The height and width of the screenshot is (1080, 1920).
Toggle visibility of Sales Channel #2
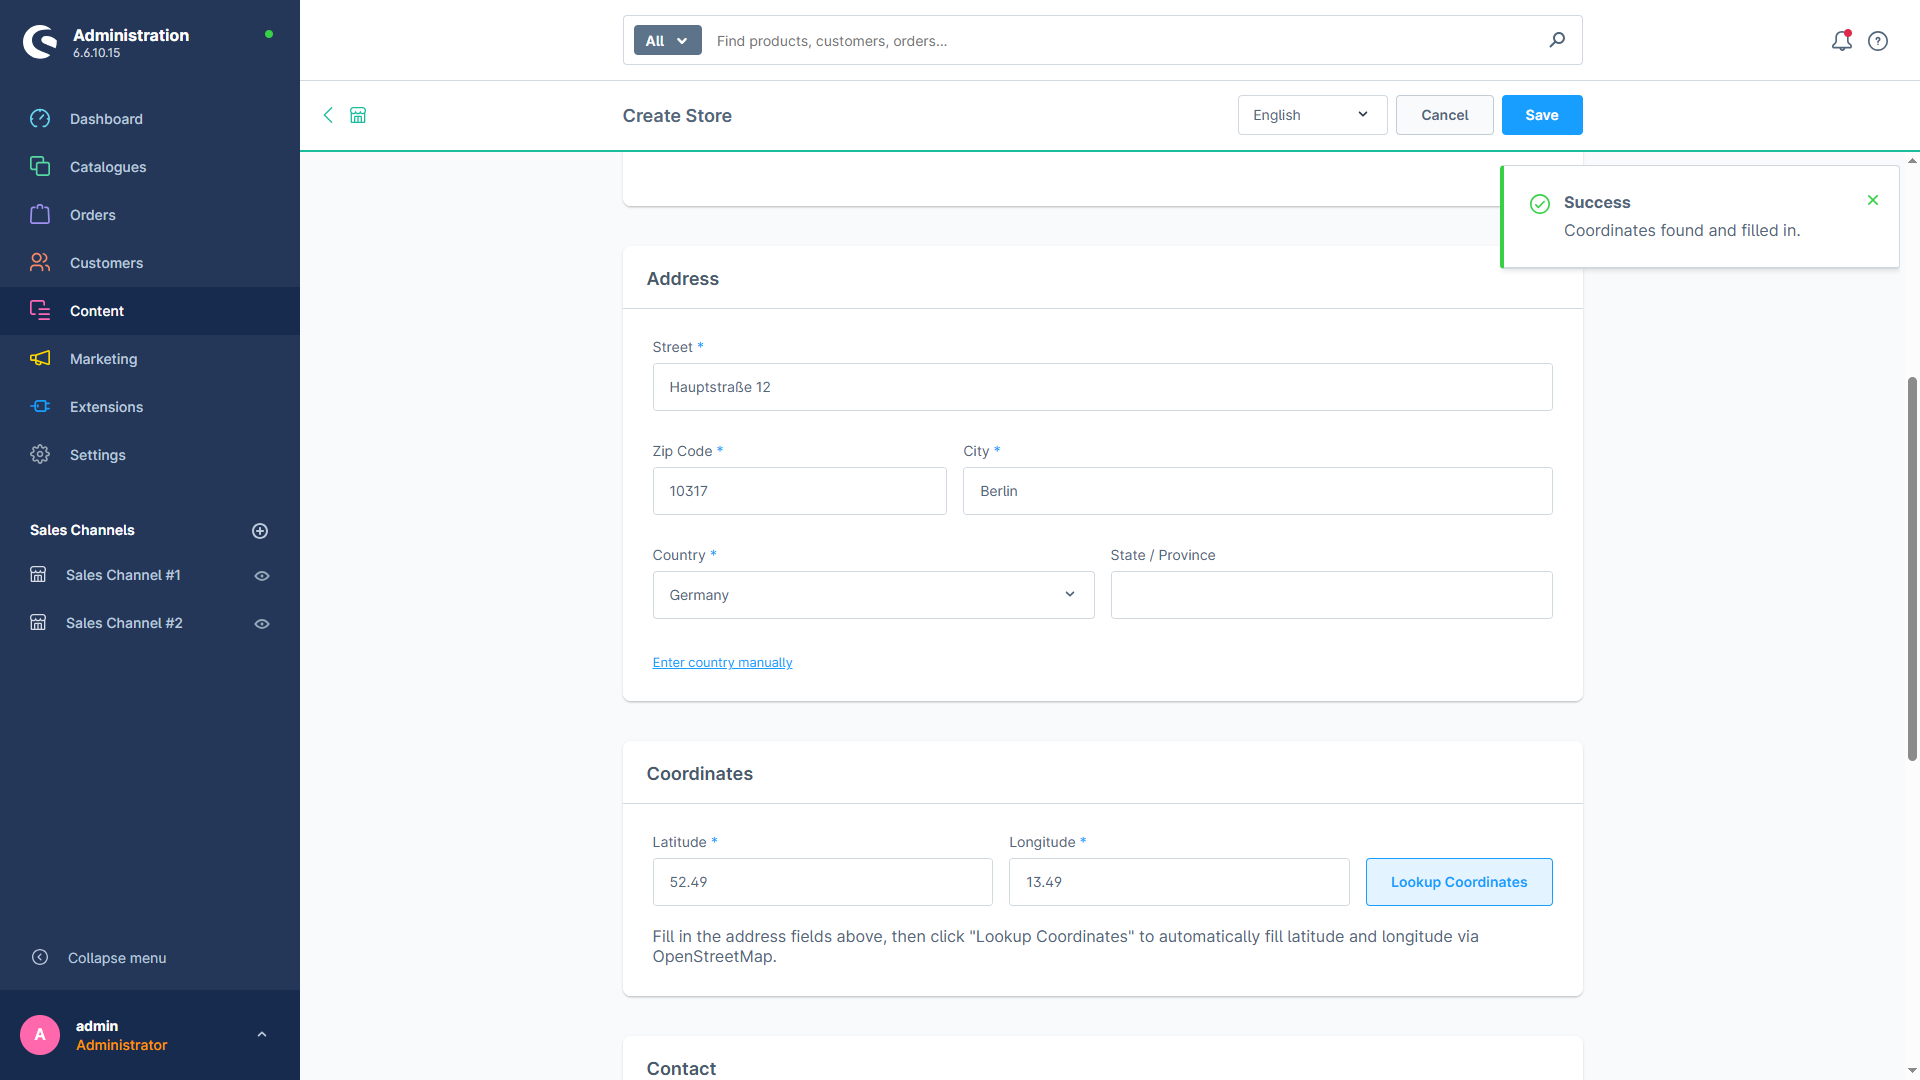click(262, 624)
